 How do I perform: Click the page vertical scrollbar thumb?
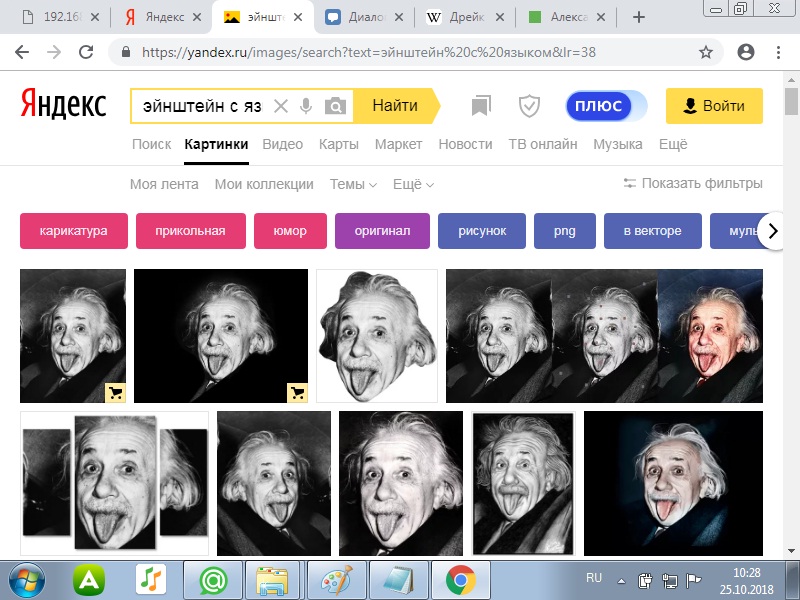(791, 102)
